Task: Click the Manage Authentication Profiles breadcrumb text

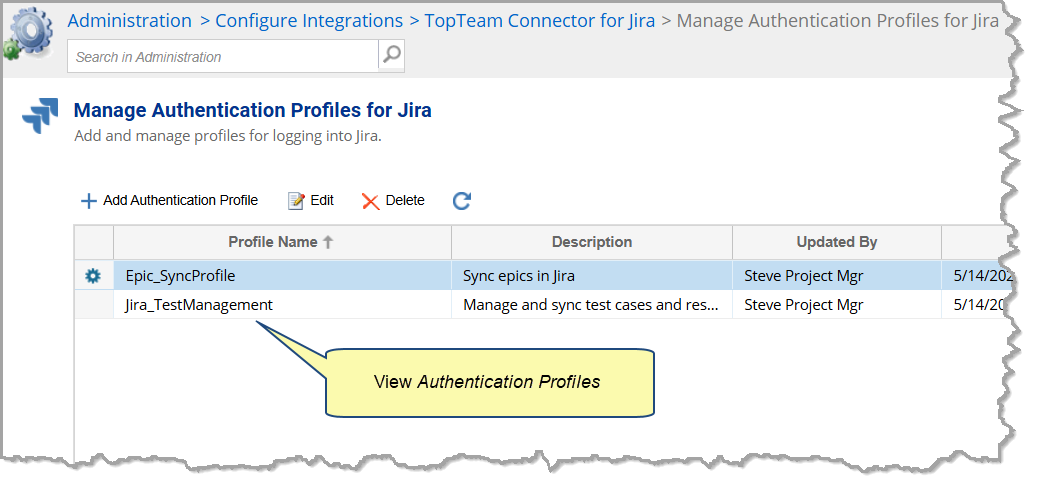Action: (837, 21)
